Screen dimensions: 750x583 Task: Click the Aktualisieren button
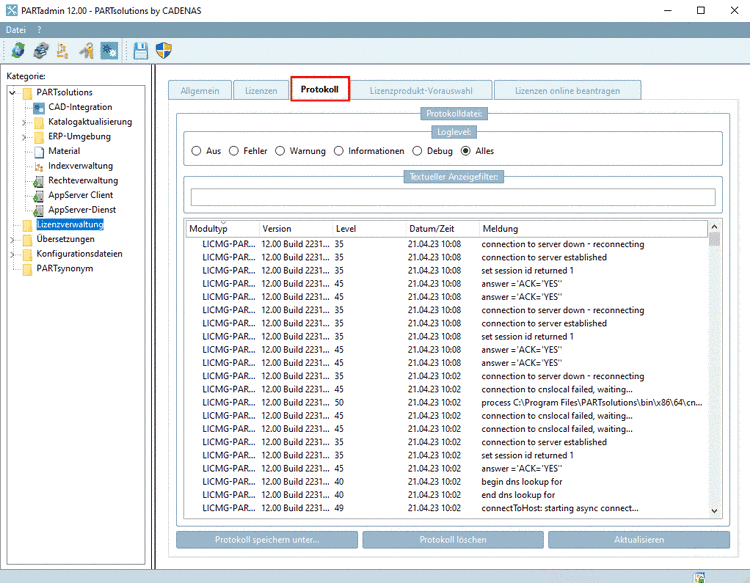(x=639, y=540)
